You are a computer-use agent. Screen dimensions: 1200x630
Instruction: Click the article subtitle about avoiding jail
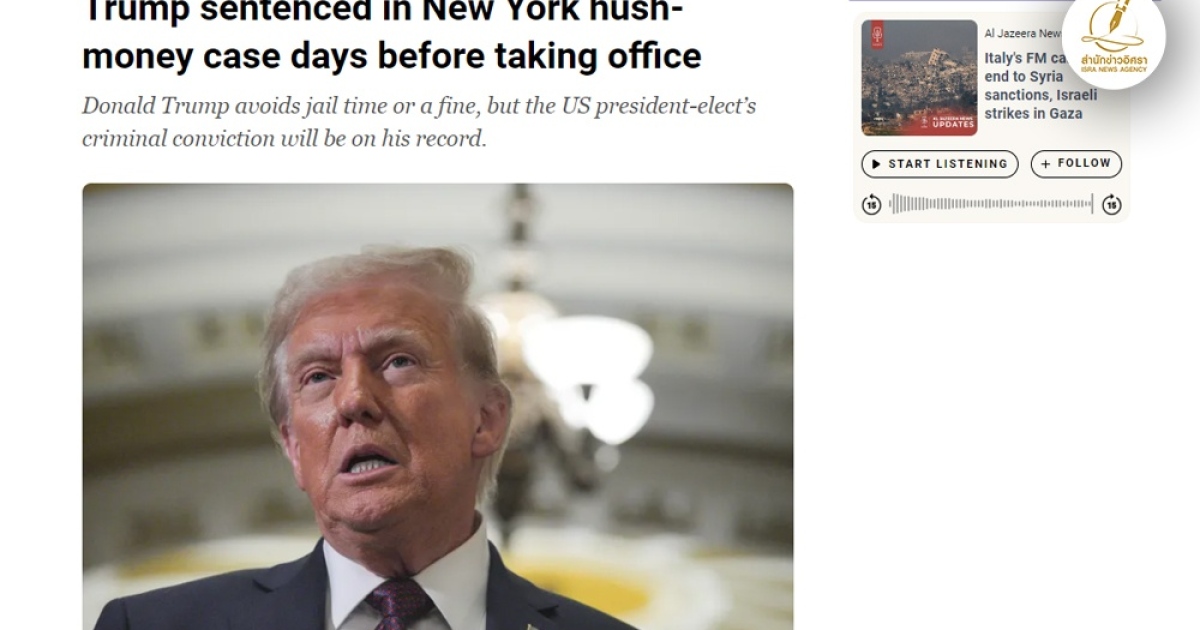[x=419, y=122]
